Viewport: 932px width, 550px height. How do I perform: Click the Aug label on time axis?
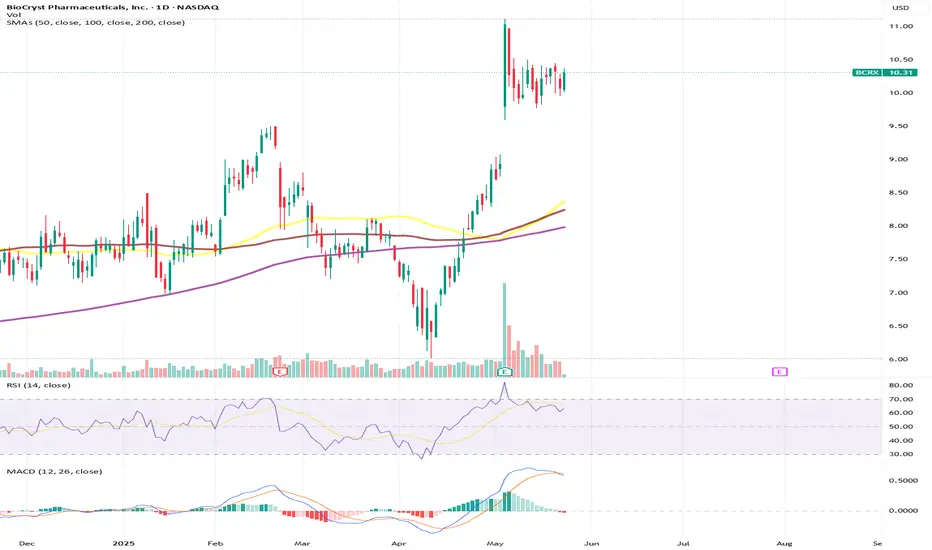point(784,543)
